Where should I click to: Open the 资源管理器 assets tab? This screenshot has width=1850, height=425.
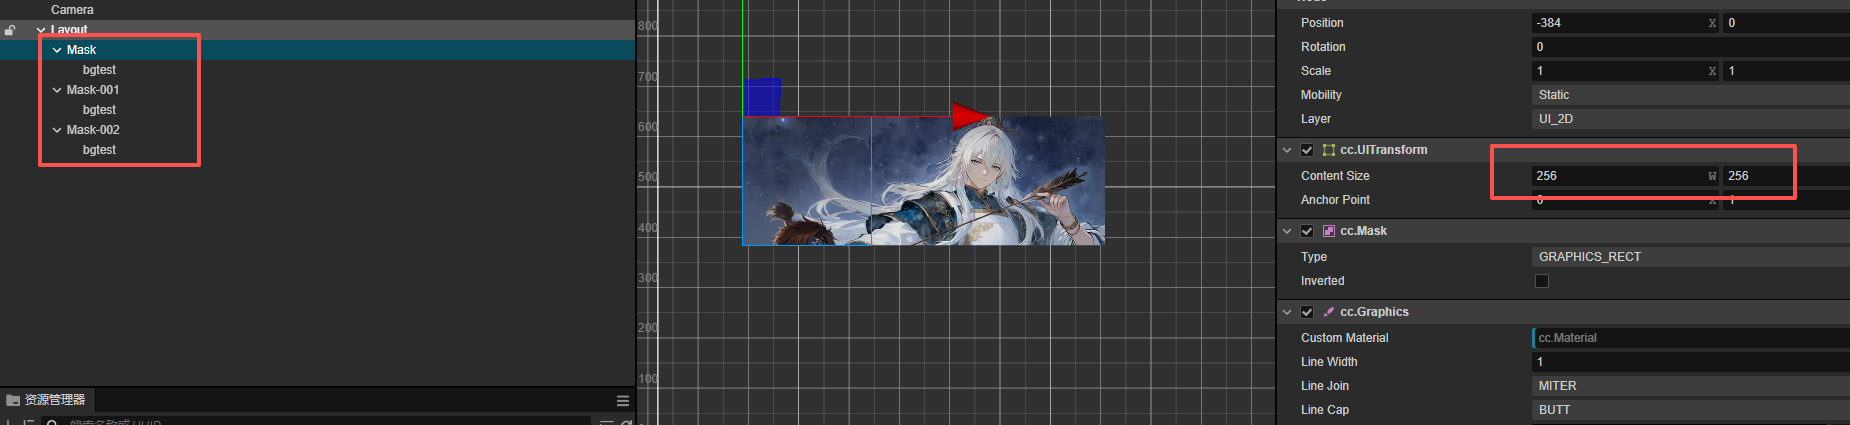click(46, 400)
